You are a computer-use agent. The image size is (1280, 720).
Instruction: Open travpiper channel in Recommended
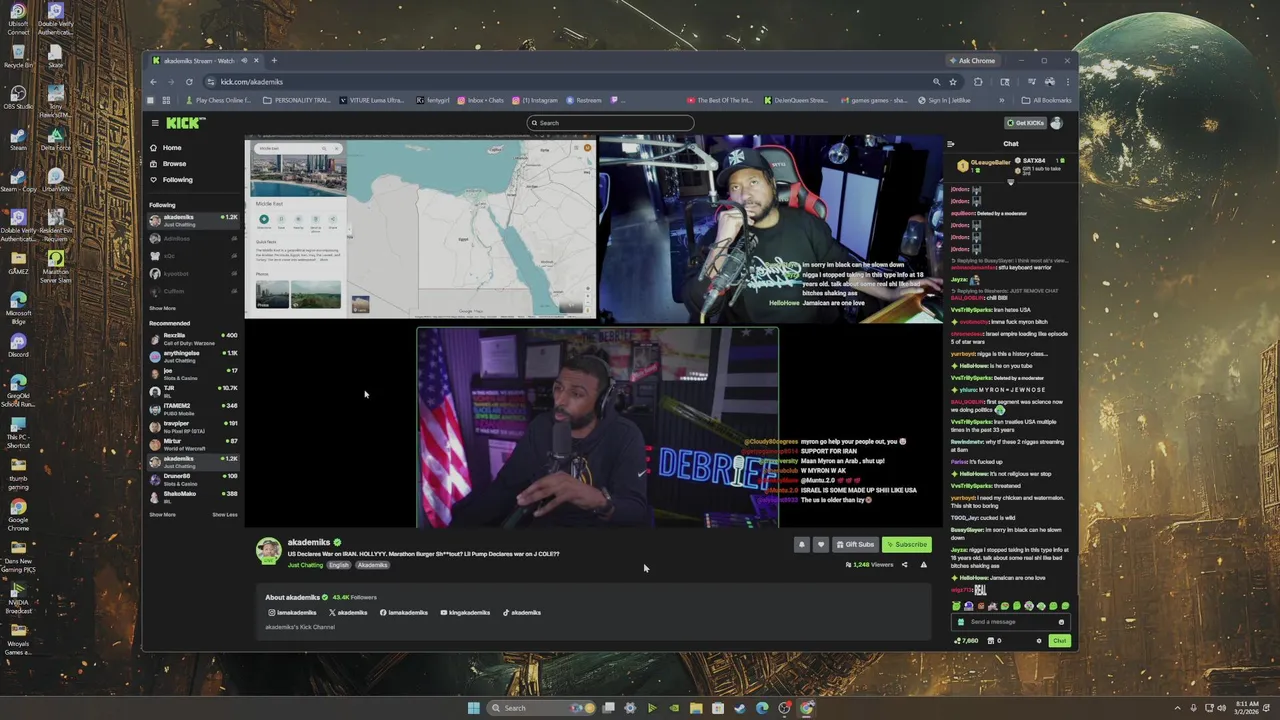[x=194, y=425]
